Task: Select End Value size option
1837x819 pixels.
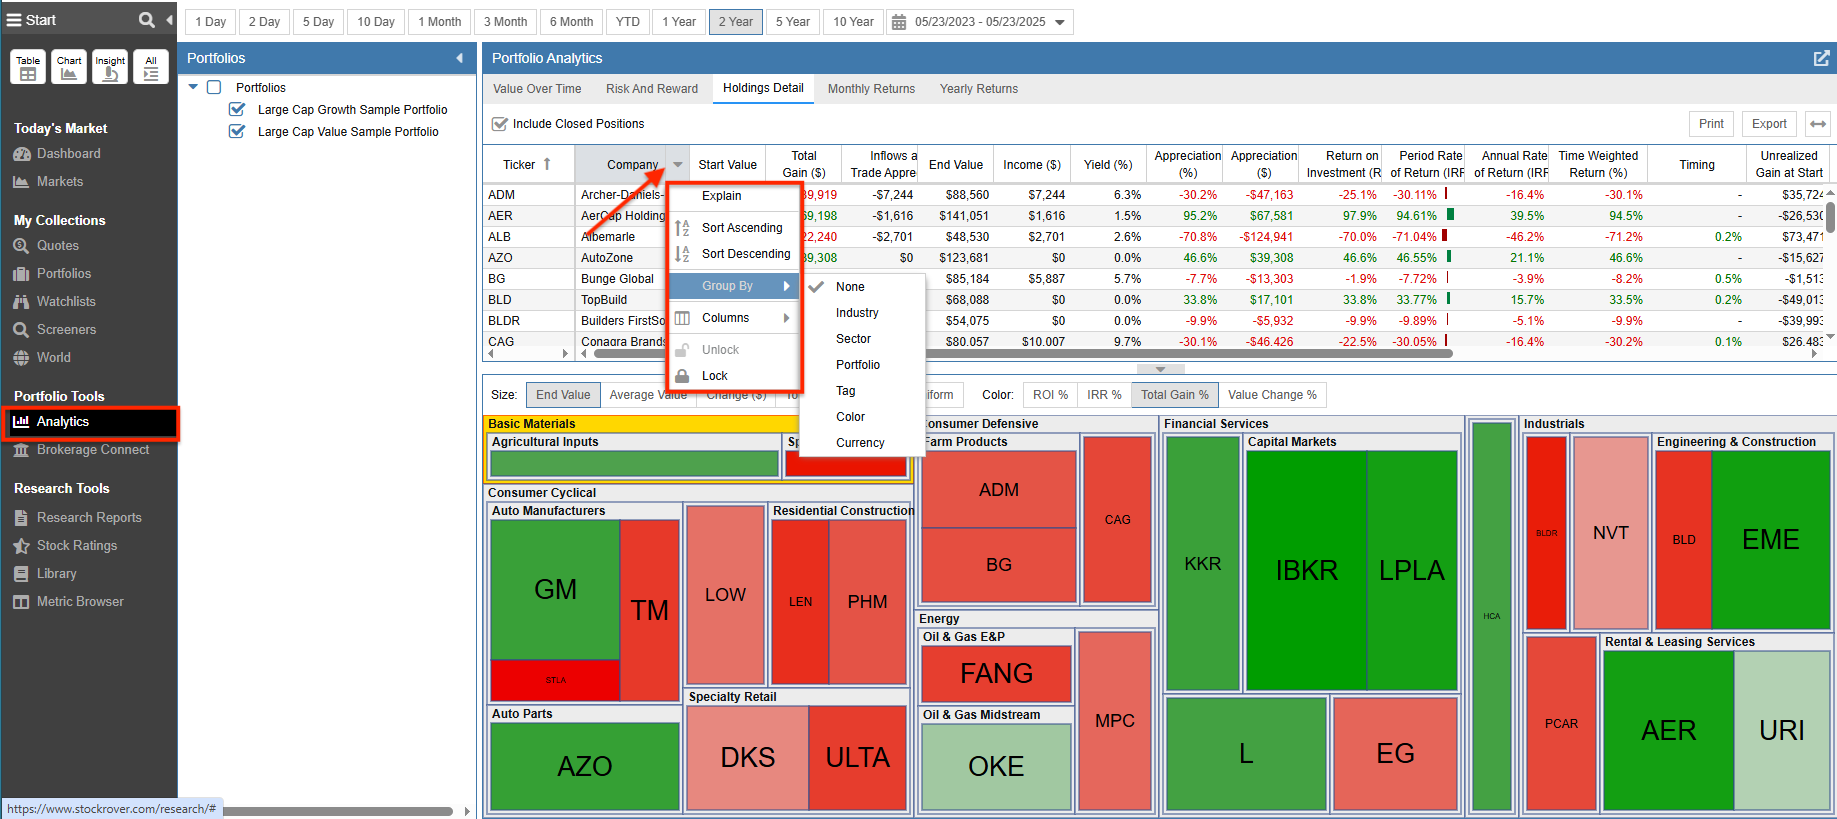Action: pos(563,395)
